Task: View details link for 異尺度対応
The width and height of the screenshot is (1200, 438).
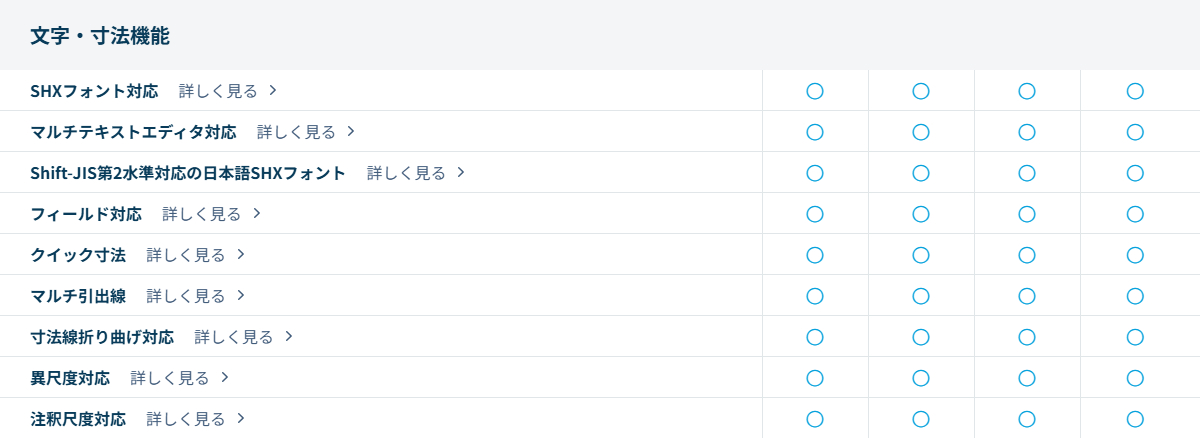Action: click(169, 378)
